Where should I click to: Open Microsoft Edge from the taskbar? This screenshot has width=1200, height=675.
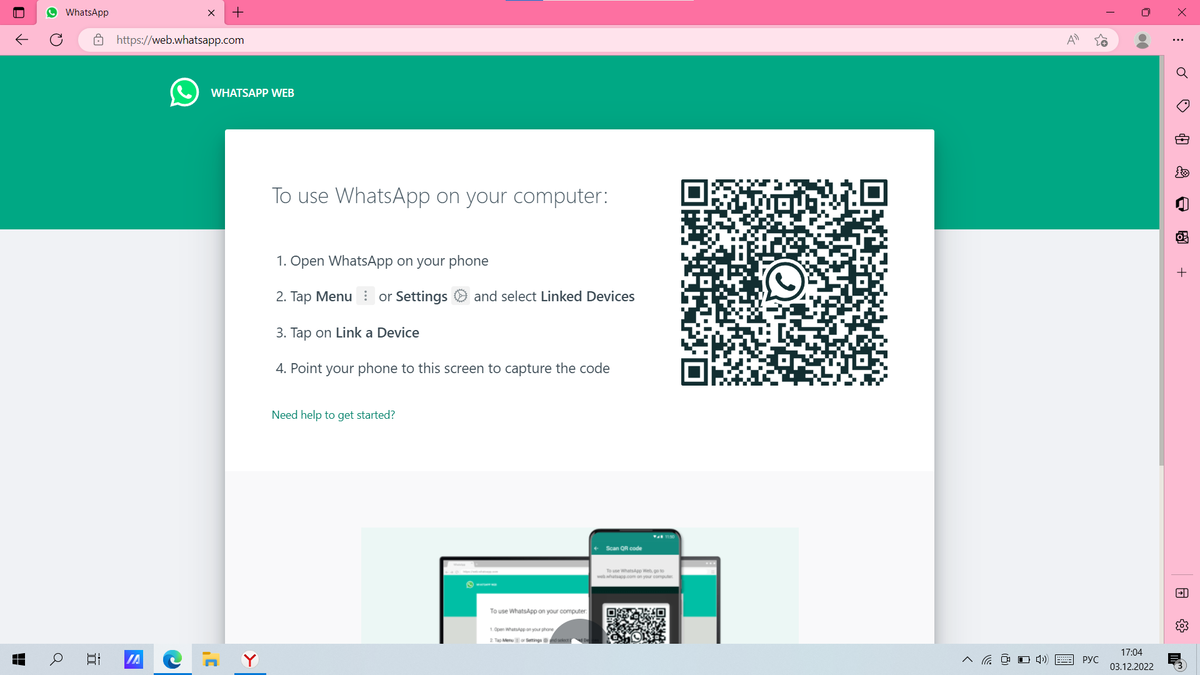172,659
